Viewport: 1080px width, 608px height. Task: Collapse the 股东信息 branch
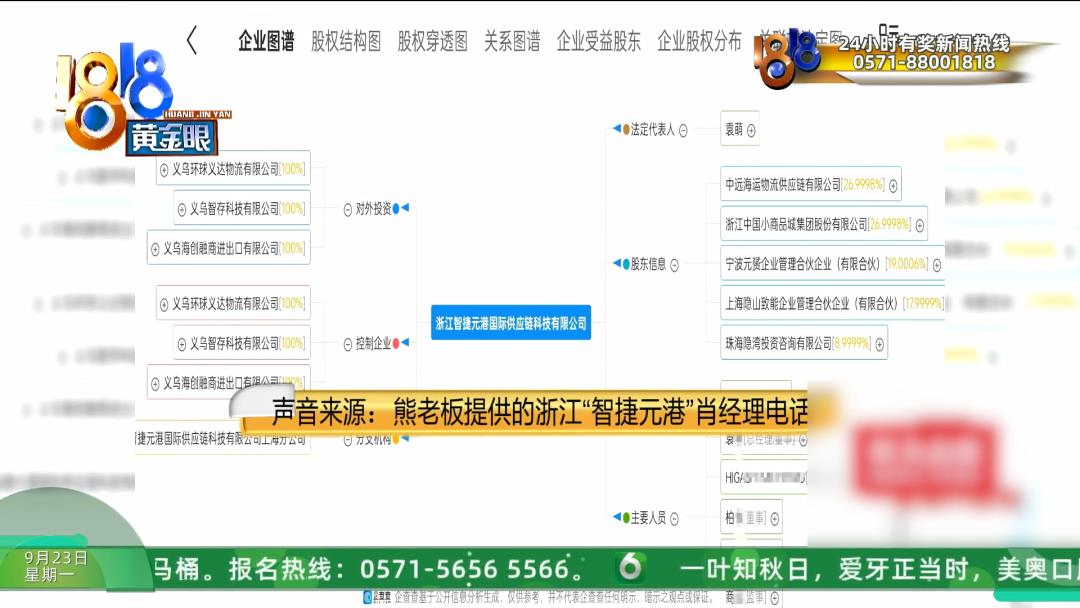click(674, 265)
